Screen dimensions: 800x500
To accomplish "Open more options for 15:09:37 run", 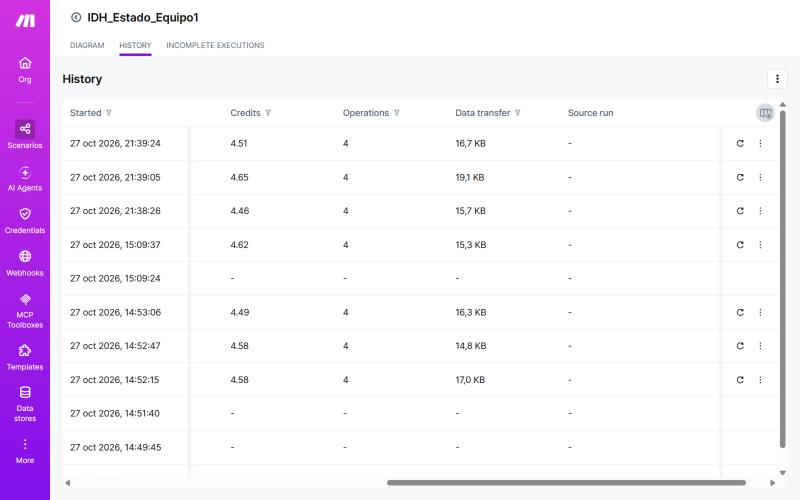I will pyautogui.click(x=760, y=245).
